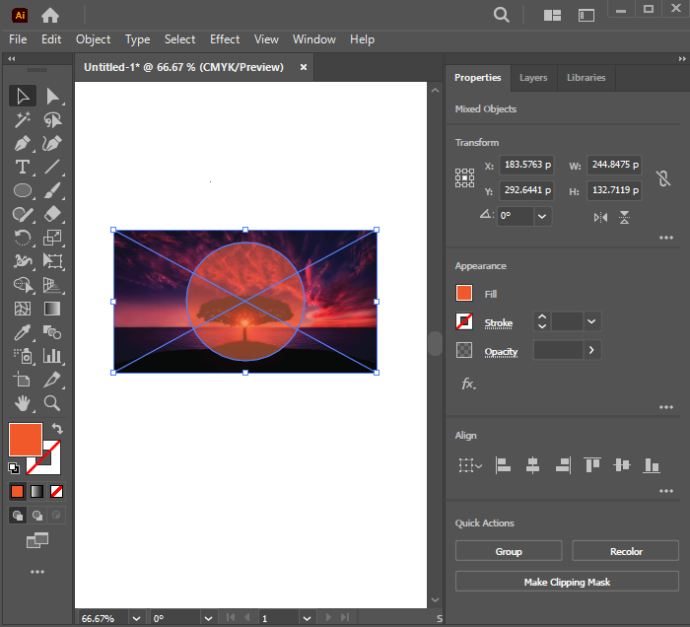Click Make Clipping Mask button
690x627 pixels.
pos(567,582)
